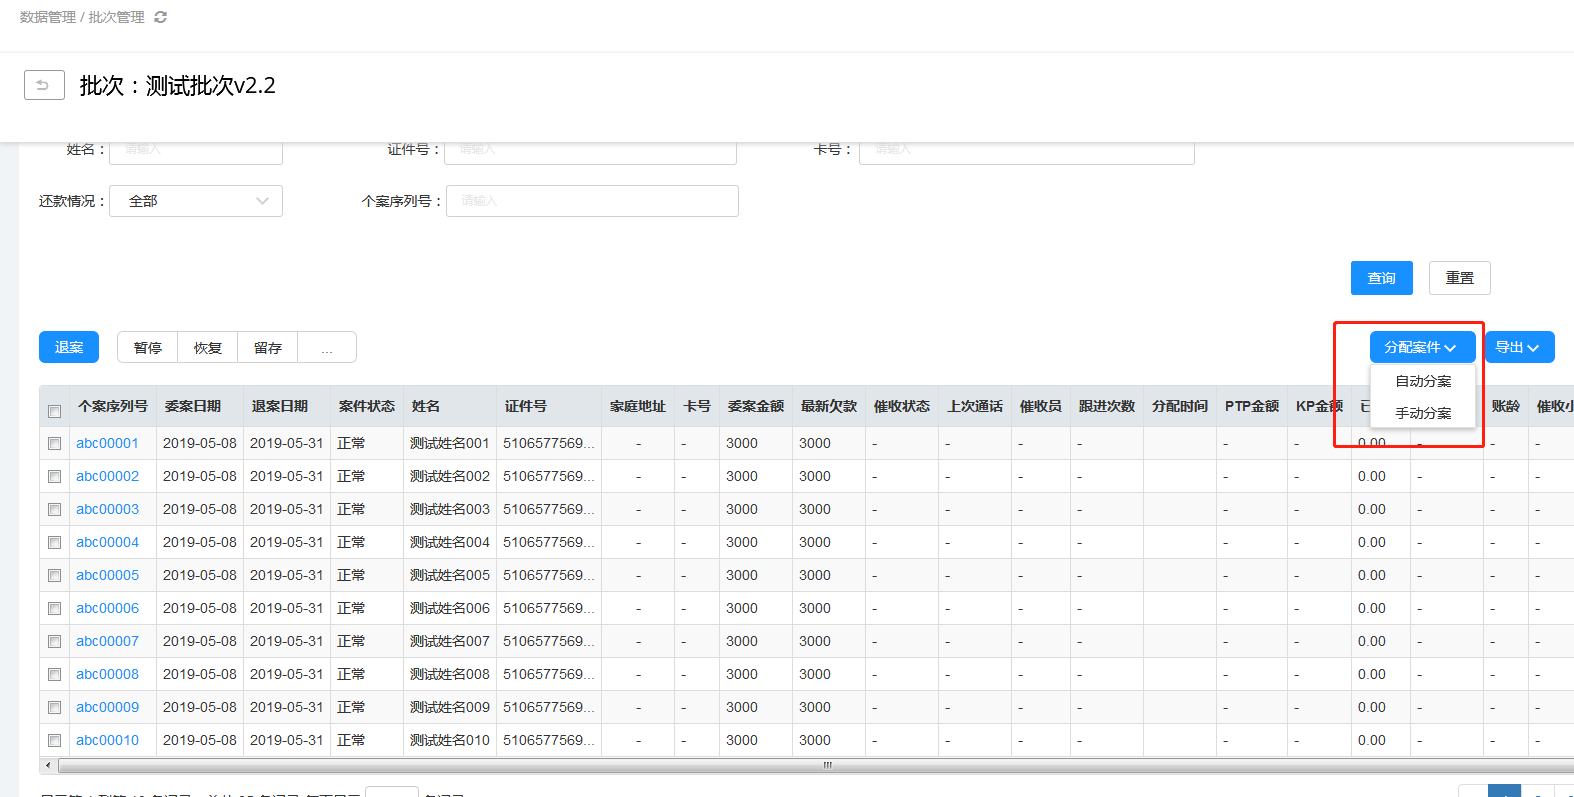
Task: Click the horizontal scrollbar left arrow
Action: (x=48, y=765)
